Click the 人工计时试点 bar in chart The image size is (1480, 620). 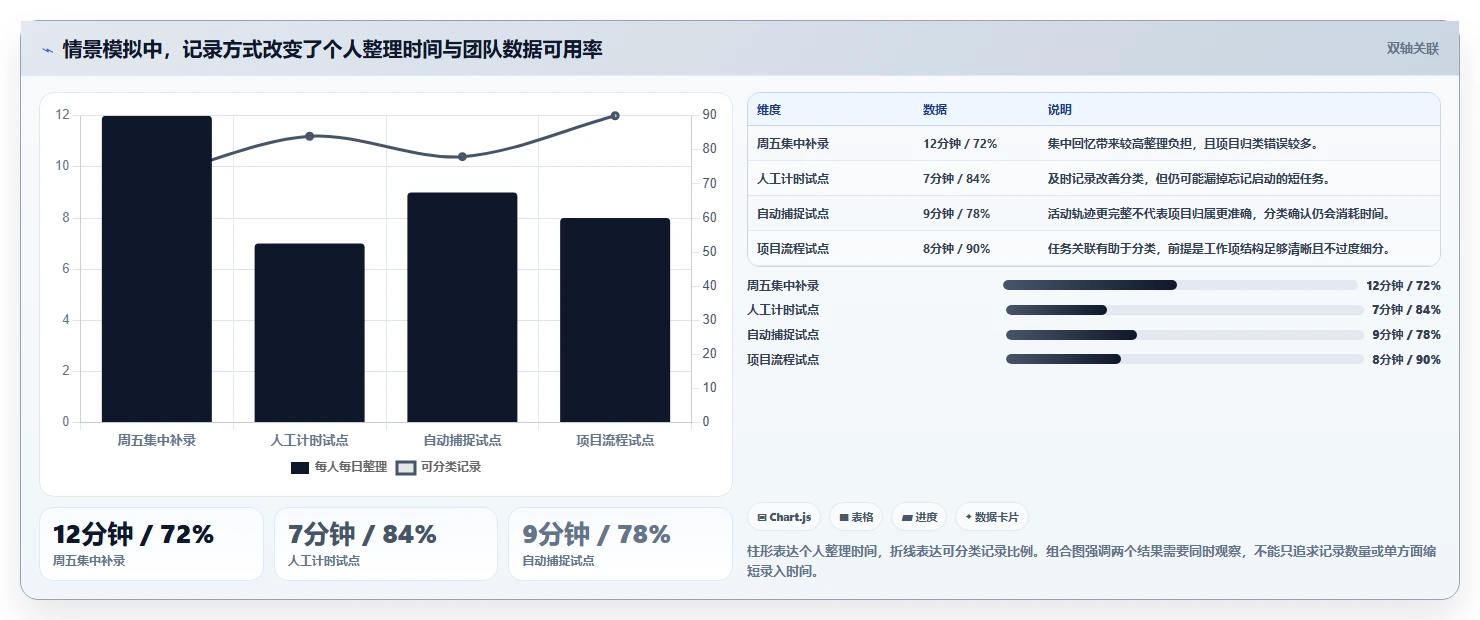[x=309, y=333]
